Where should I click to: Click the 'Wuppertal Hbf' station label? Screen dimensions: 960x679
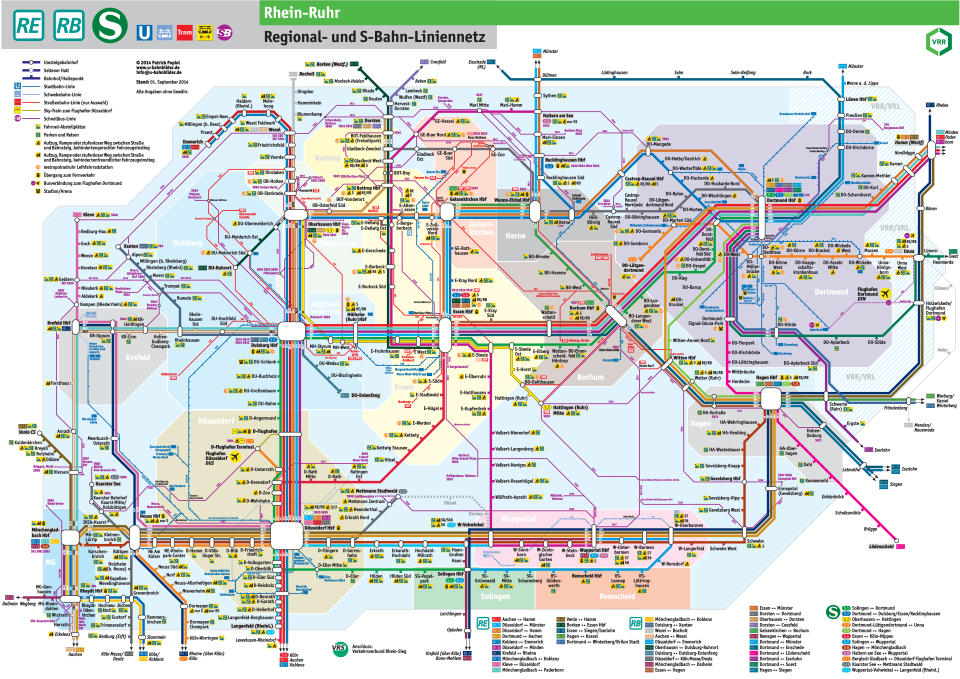click(x=593, y=550)
